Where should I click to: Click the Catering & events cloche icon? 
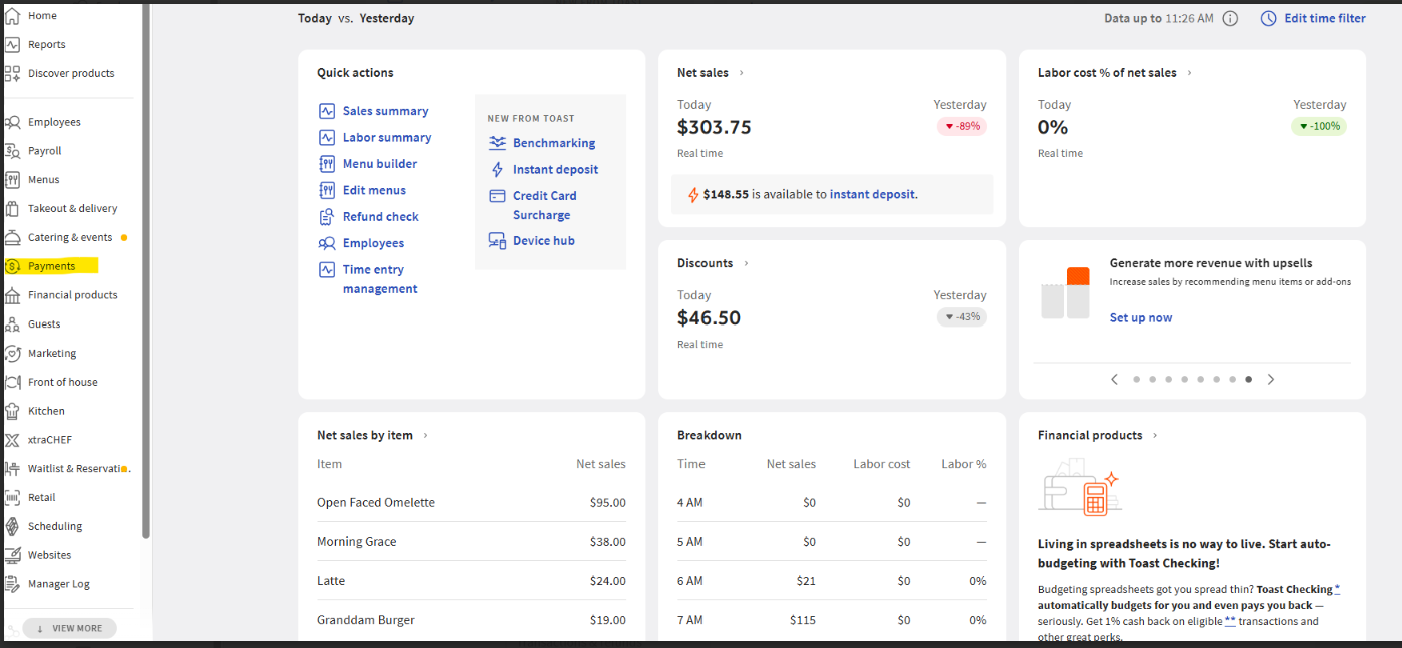tap(13, 237)
